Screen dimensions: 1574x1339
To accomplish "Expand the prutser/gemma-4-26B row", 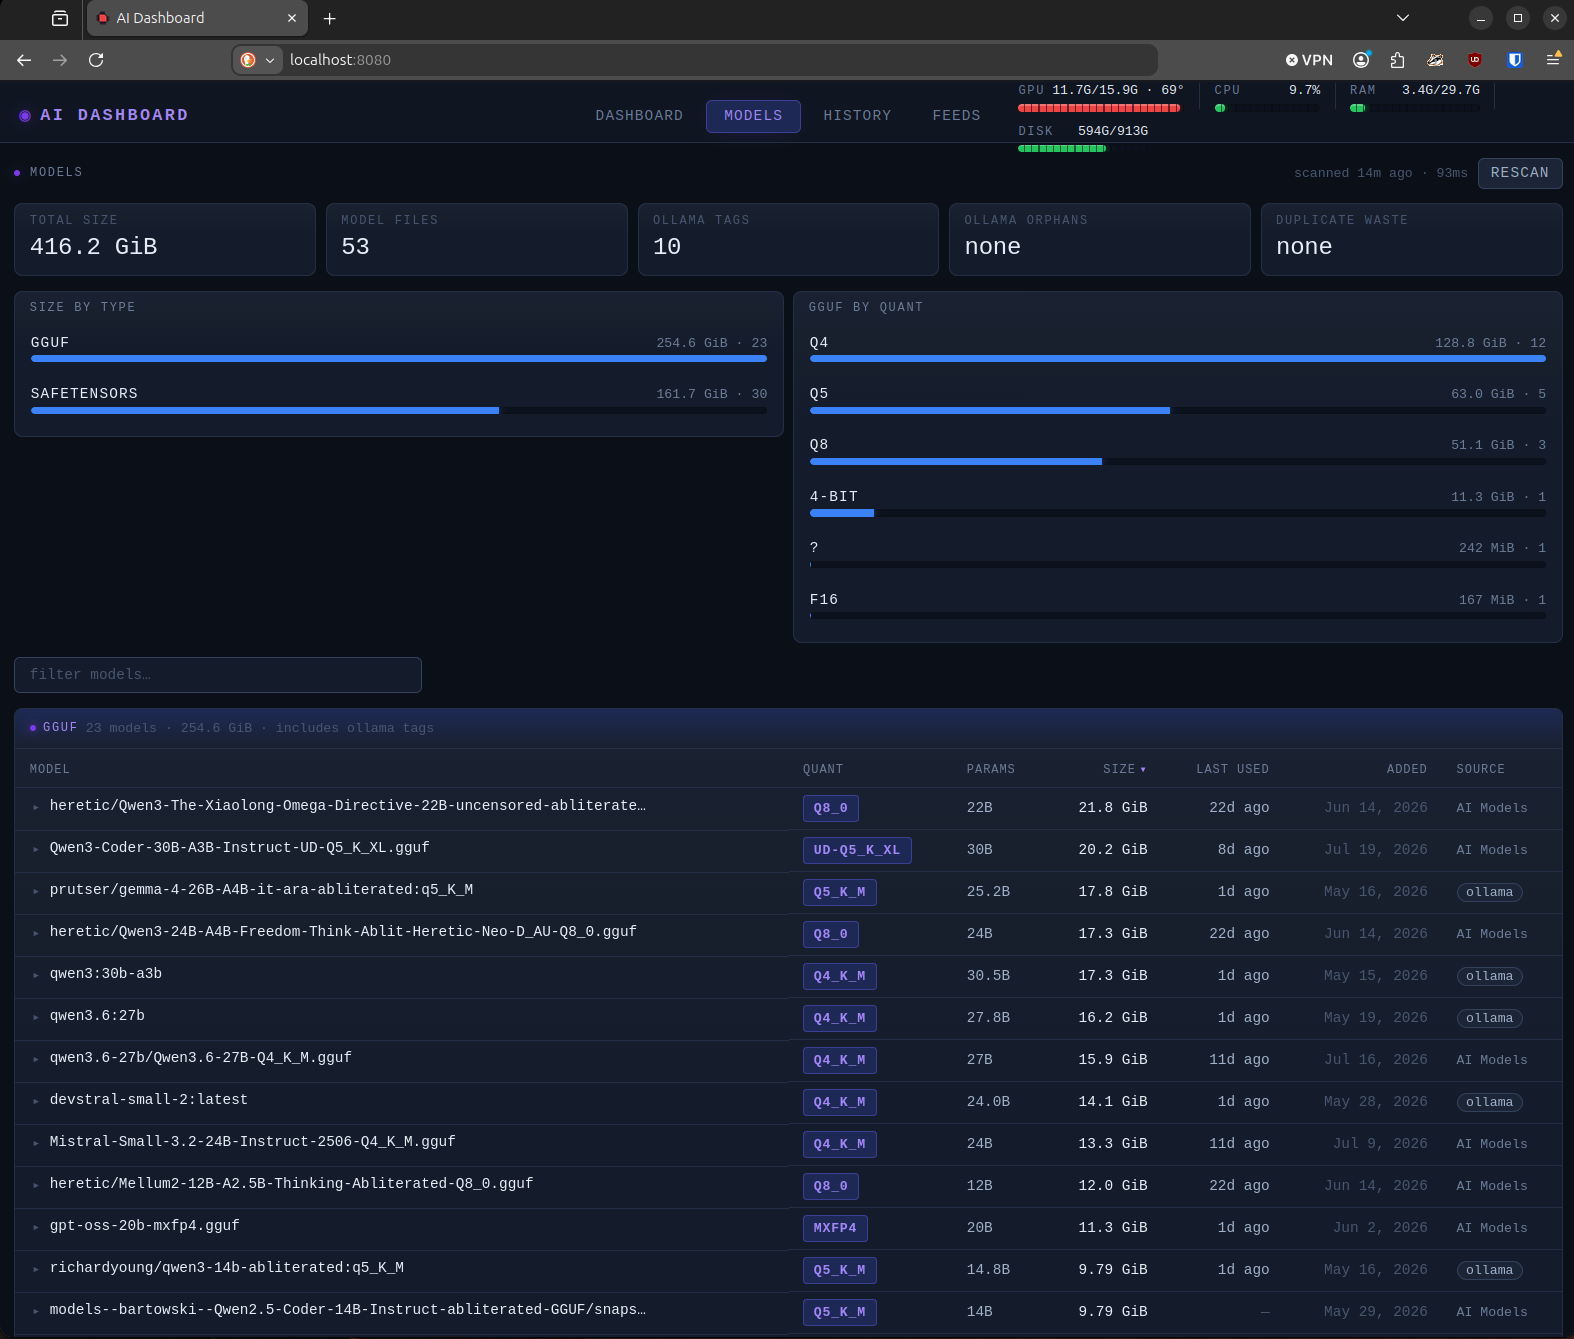I will (x=36, y=891).
